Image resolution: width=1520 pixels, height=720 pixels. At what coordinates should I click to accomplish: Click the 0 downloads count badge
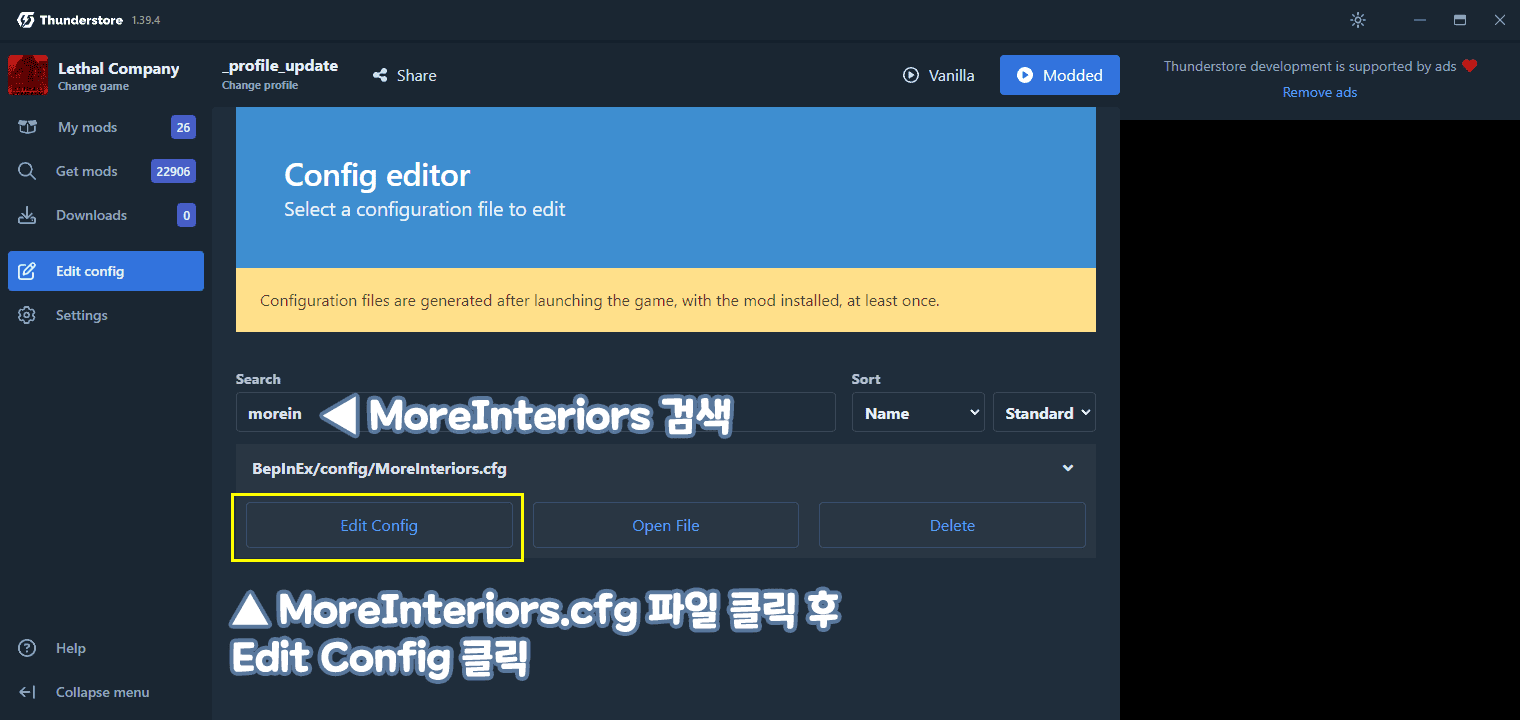click(x=186, y=215)
